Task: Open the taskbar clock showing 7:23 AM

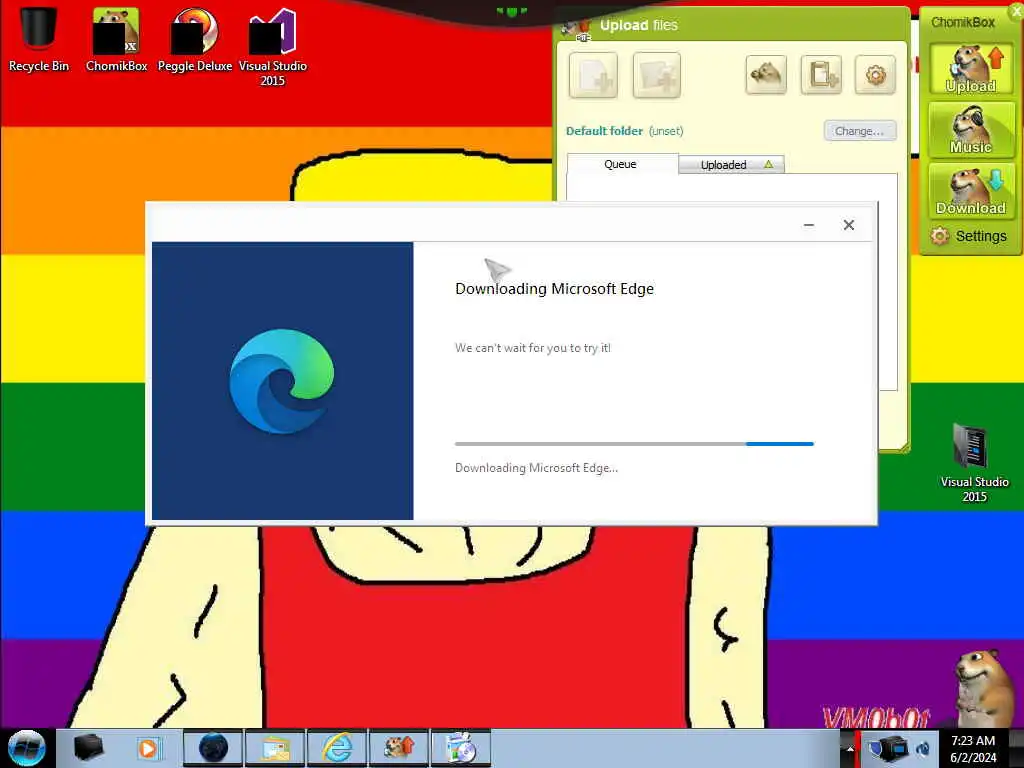Action: [973, 748]
